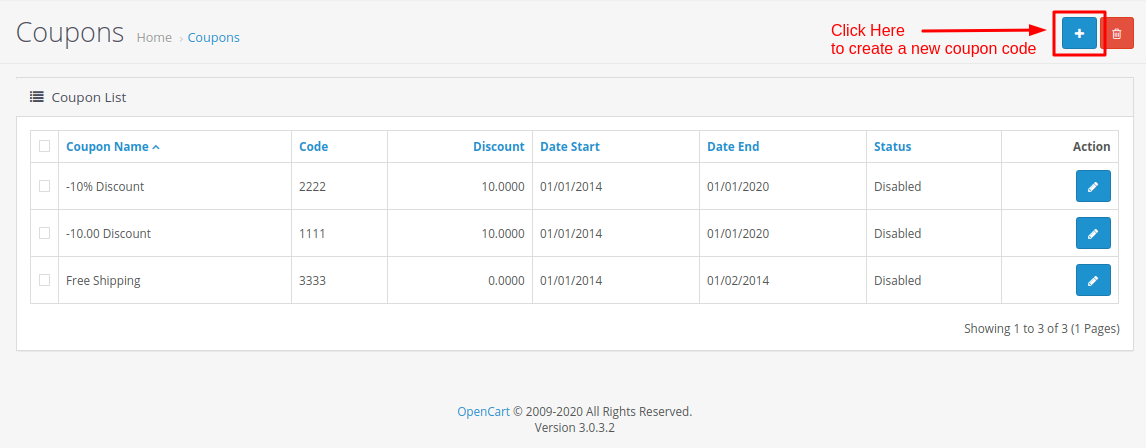
Task: Click the '0.0000' discount value
Action: [506, 281]
